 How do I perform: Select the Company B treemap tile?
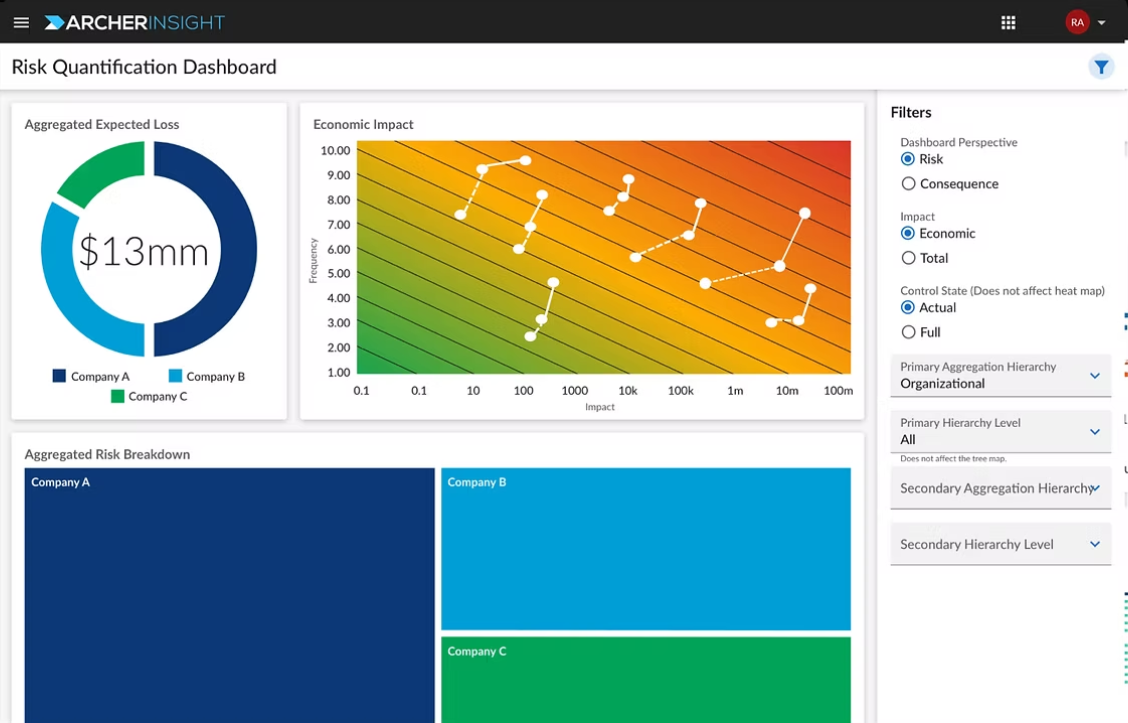(x=645, y=549)
